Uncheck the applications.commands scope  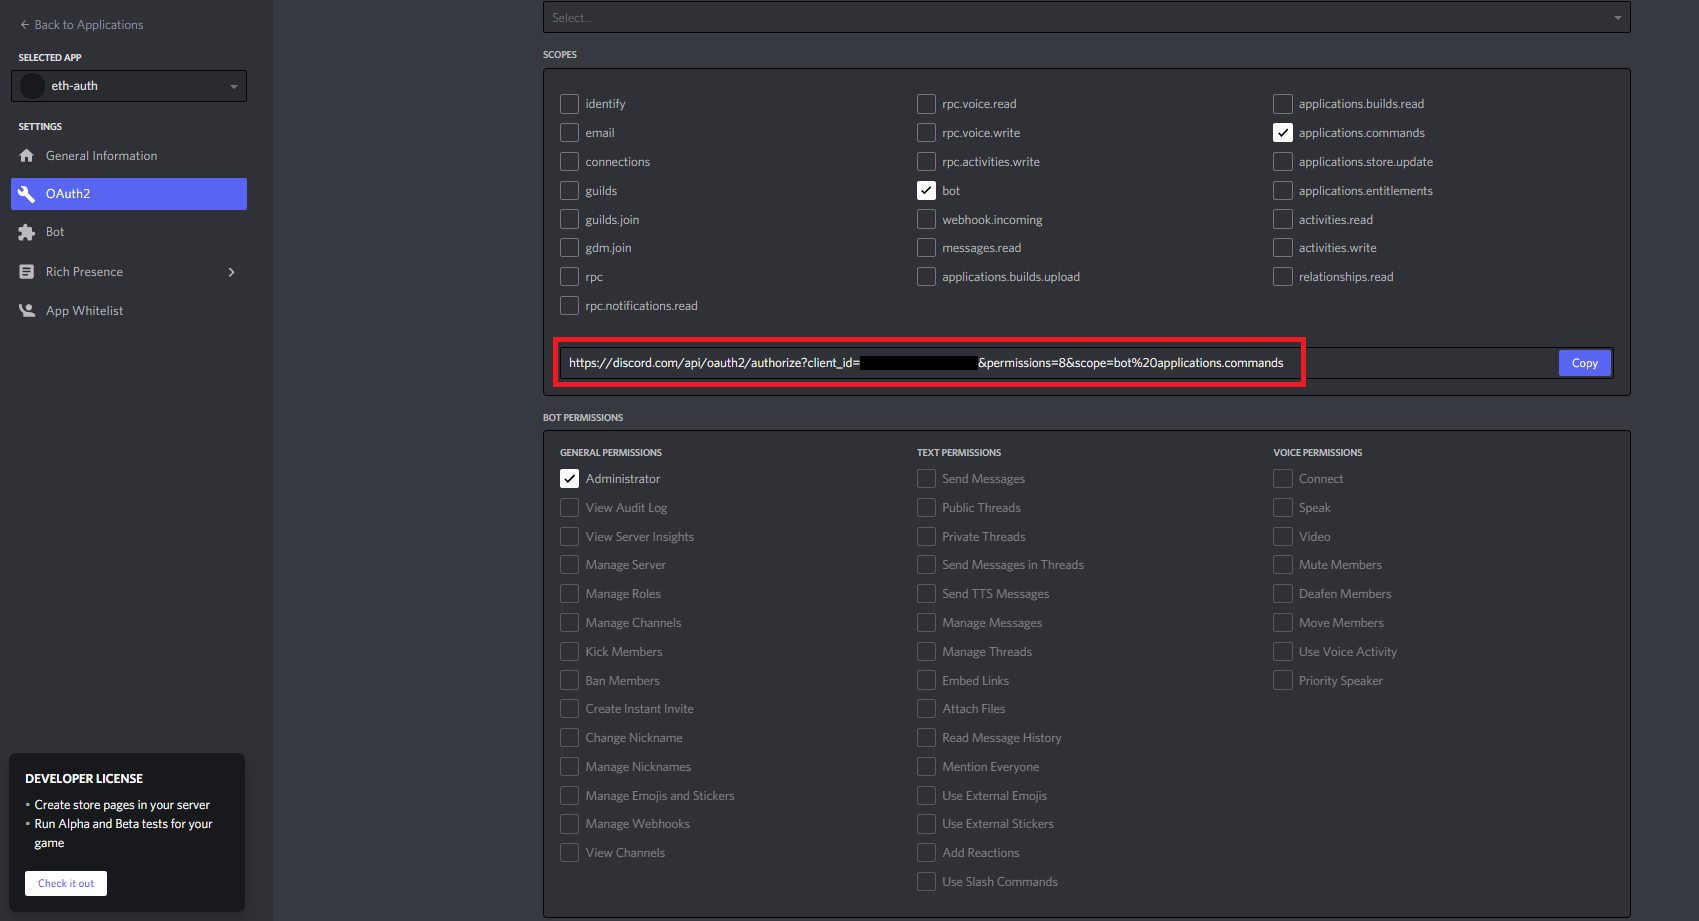pos(1282,133)
